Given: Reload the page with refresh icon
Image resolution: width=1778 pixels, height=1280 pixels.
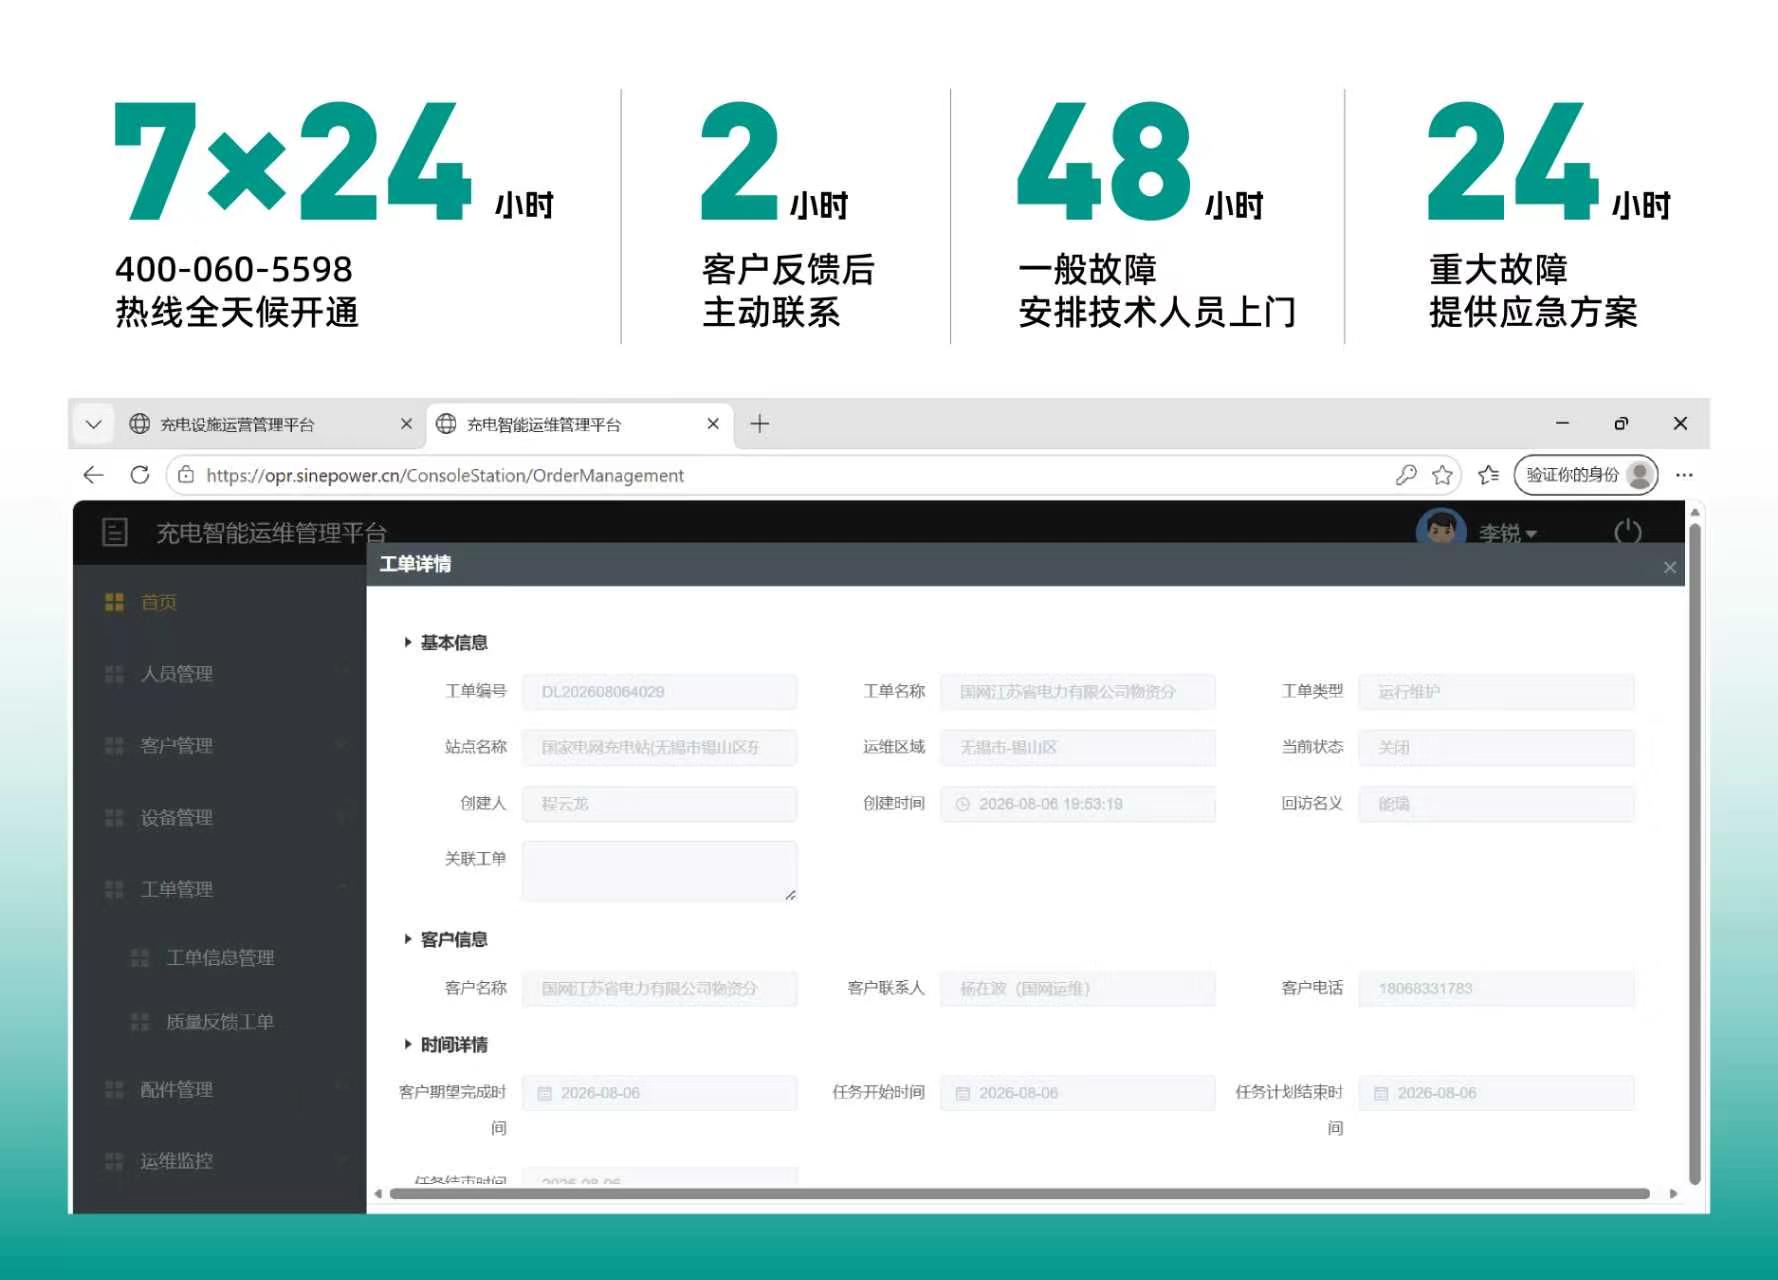Looking at the screenshot, I should [140, 475].
